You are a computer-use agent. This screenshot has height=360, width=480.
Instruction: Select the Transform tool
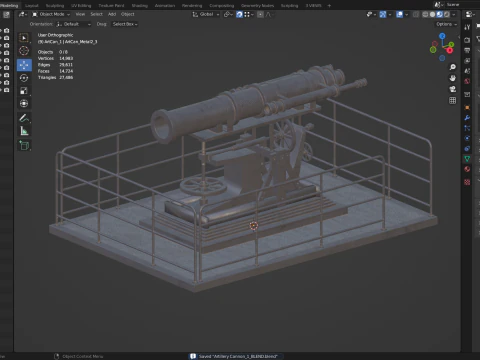click(x=24, y=104)
